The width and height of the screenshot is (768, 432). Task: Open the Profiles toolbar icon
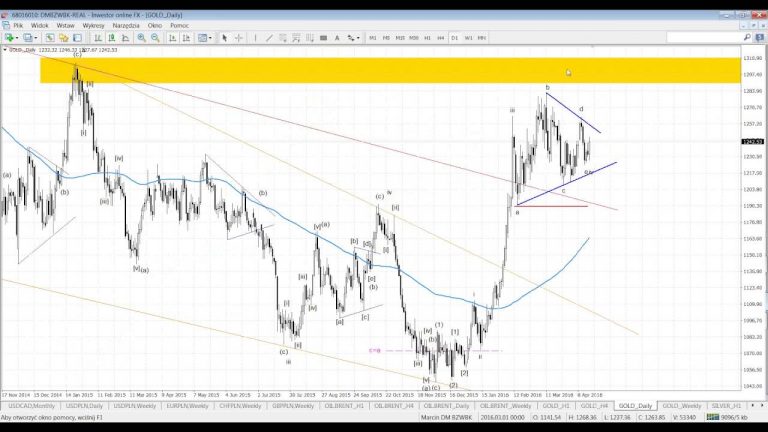[27, 38]
